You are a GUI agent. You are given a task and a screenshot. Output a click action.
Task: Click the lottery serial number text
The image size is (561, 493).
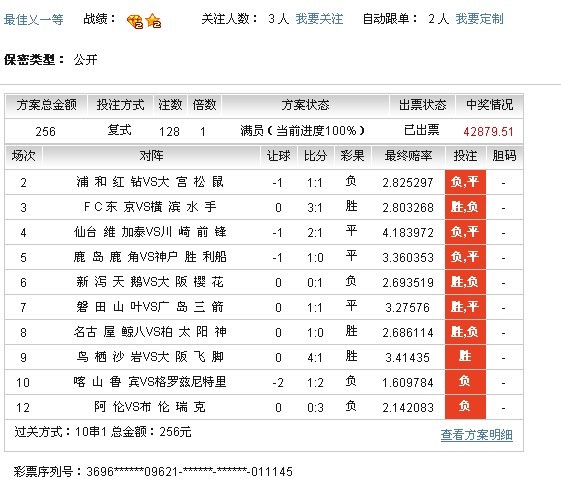[x=153, y=472]
